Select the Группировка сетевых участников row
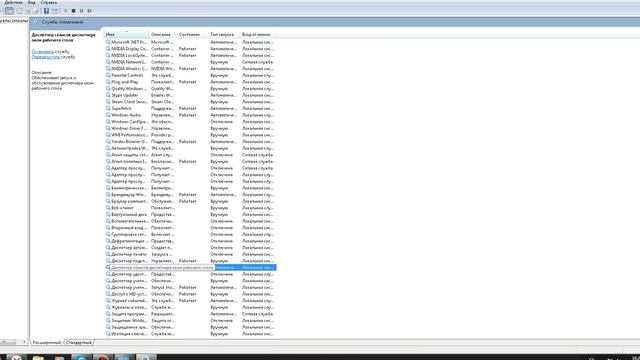 (190, 234)
